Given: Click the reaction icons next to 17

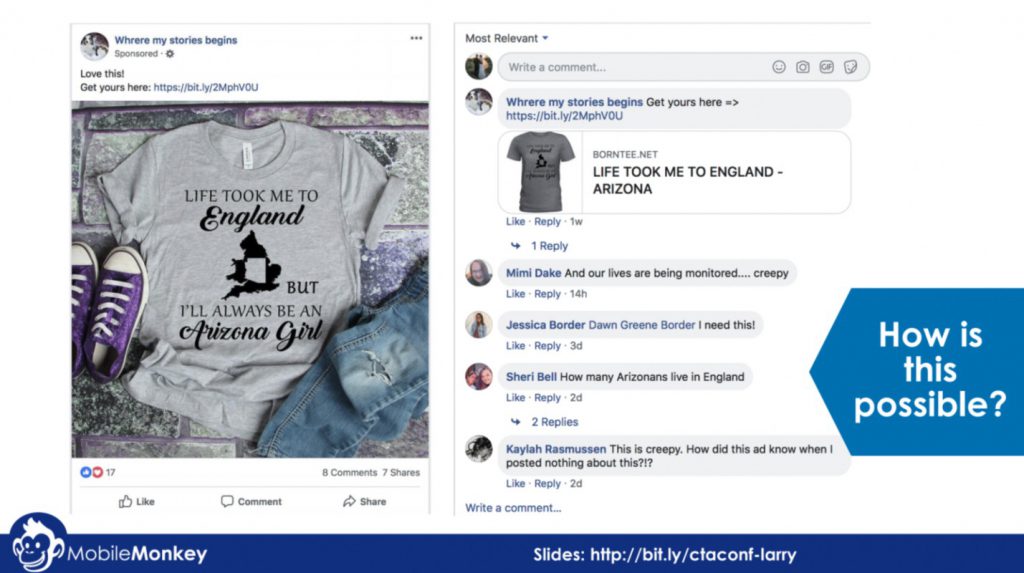Looking at the screenshot, I should coord(91,472).
